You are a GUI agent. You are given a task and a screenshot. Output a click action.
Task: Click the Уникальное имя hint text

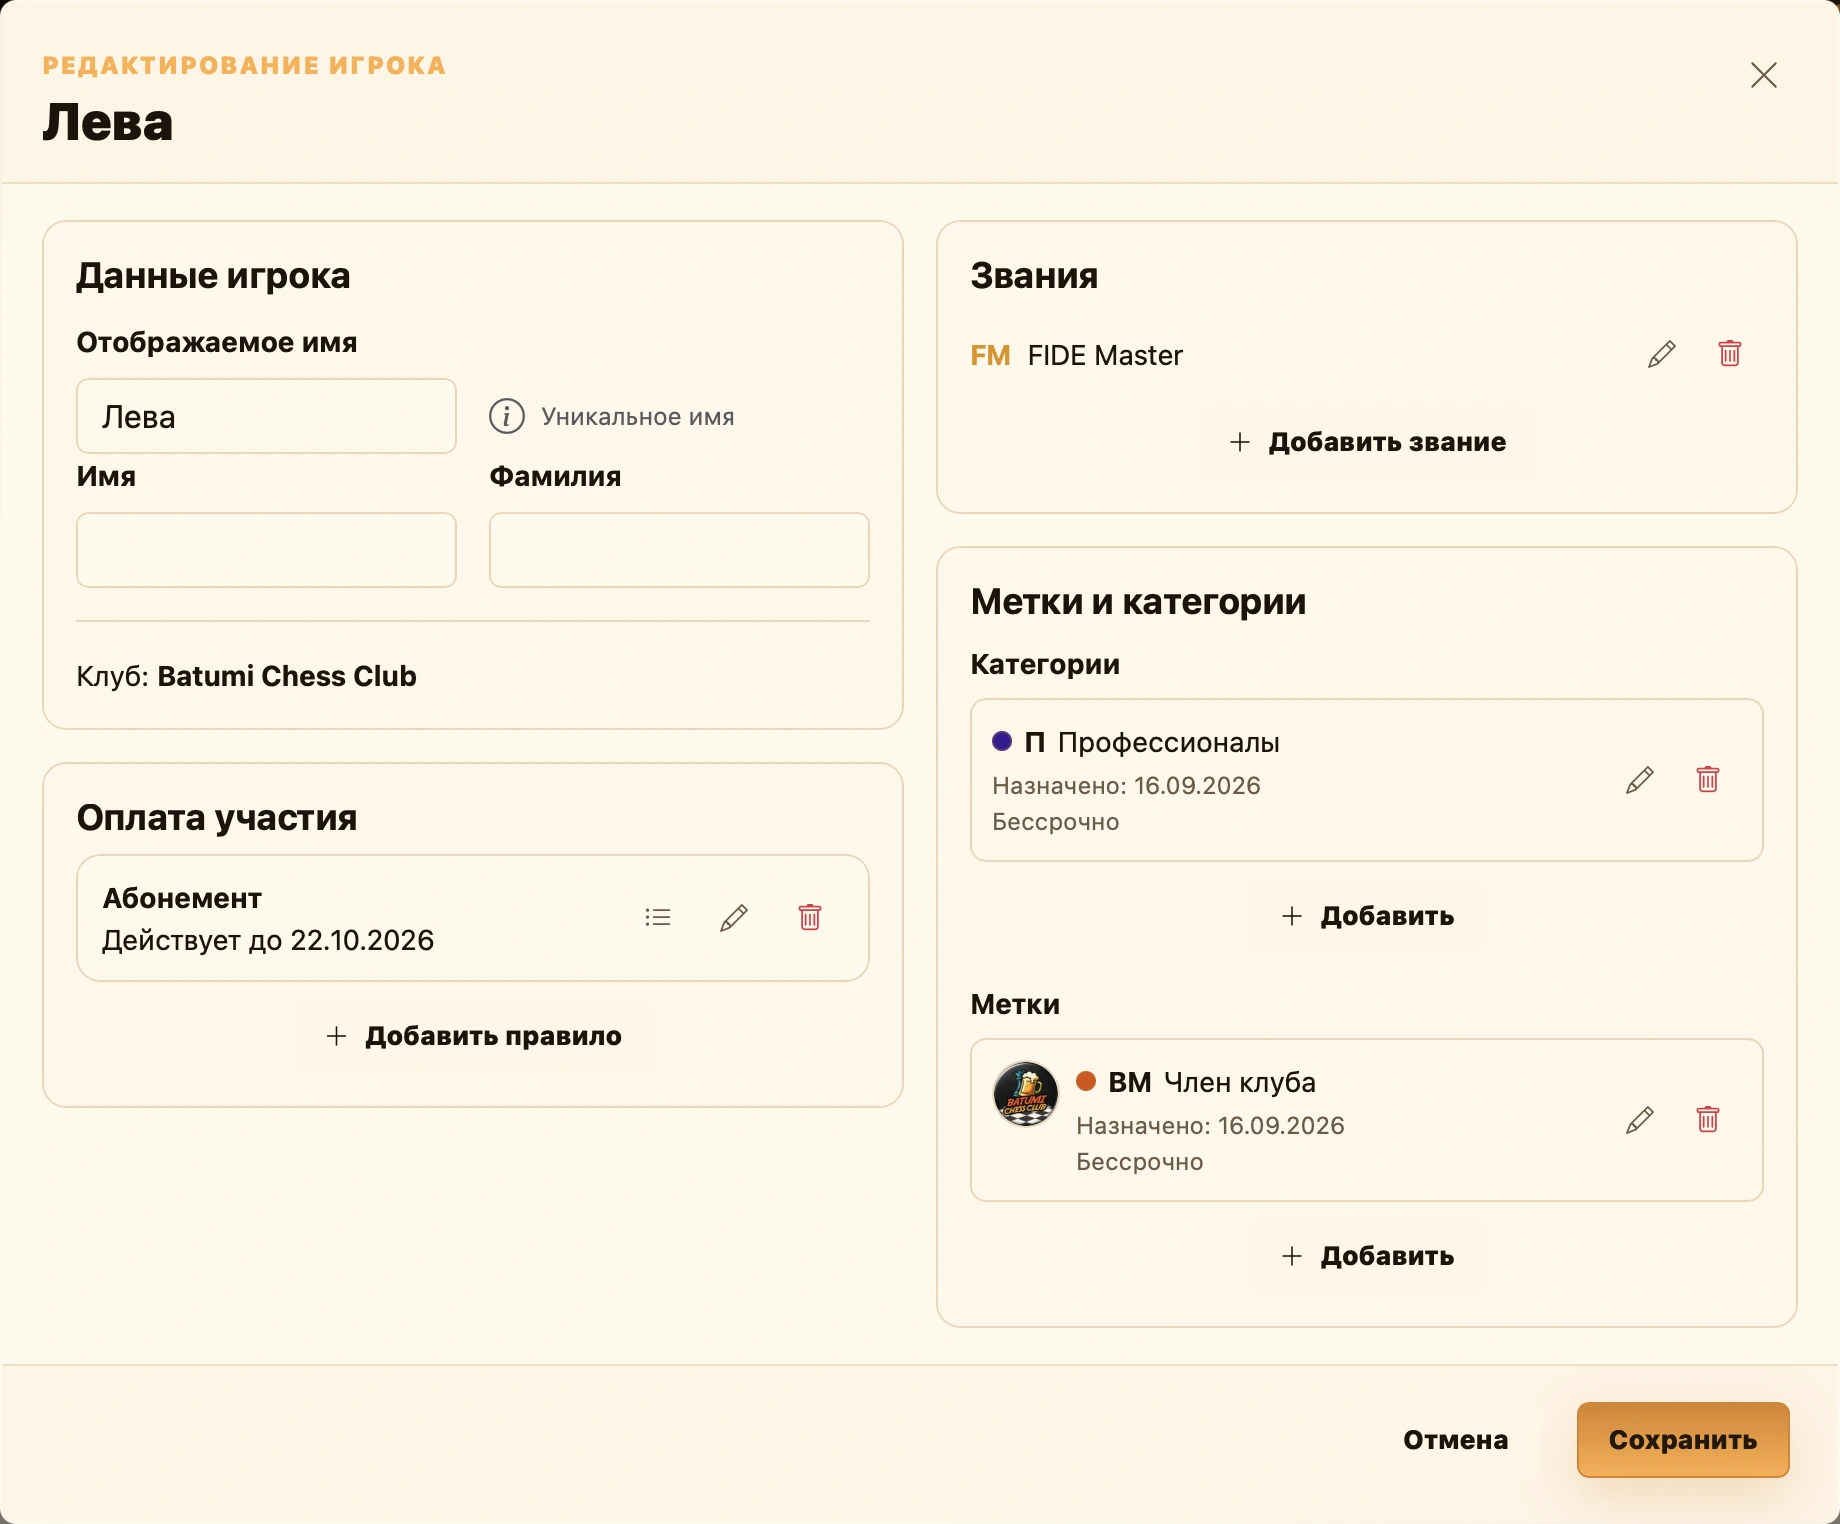(638, 417)
